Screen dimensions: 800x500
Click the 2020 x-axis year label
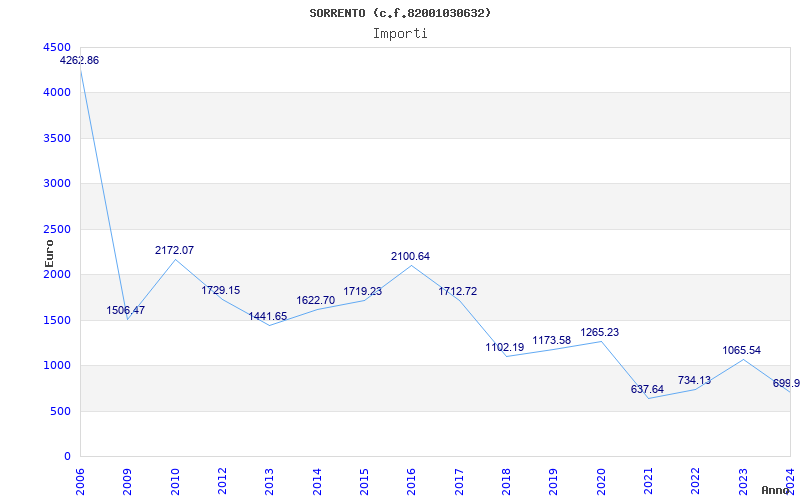601,481
